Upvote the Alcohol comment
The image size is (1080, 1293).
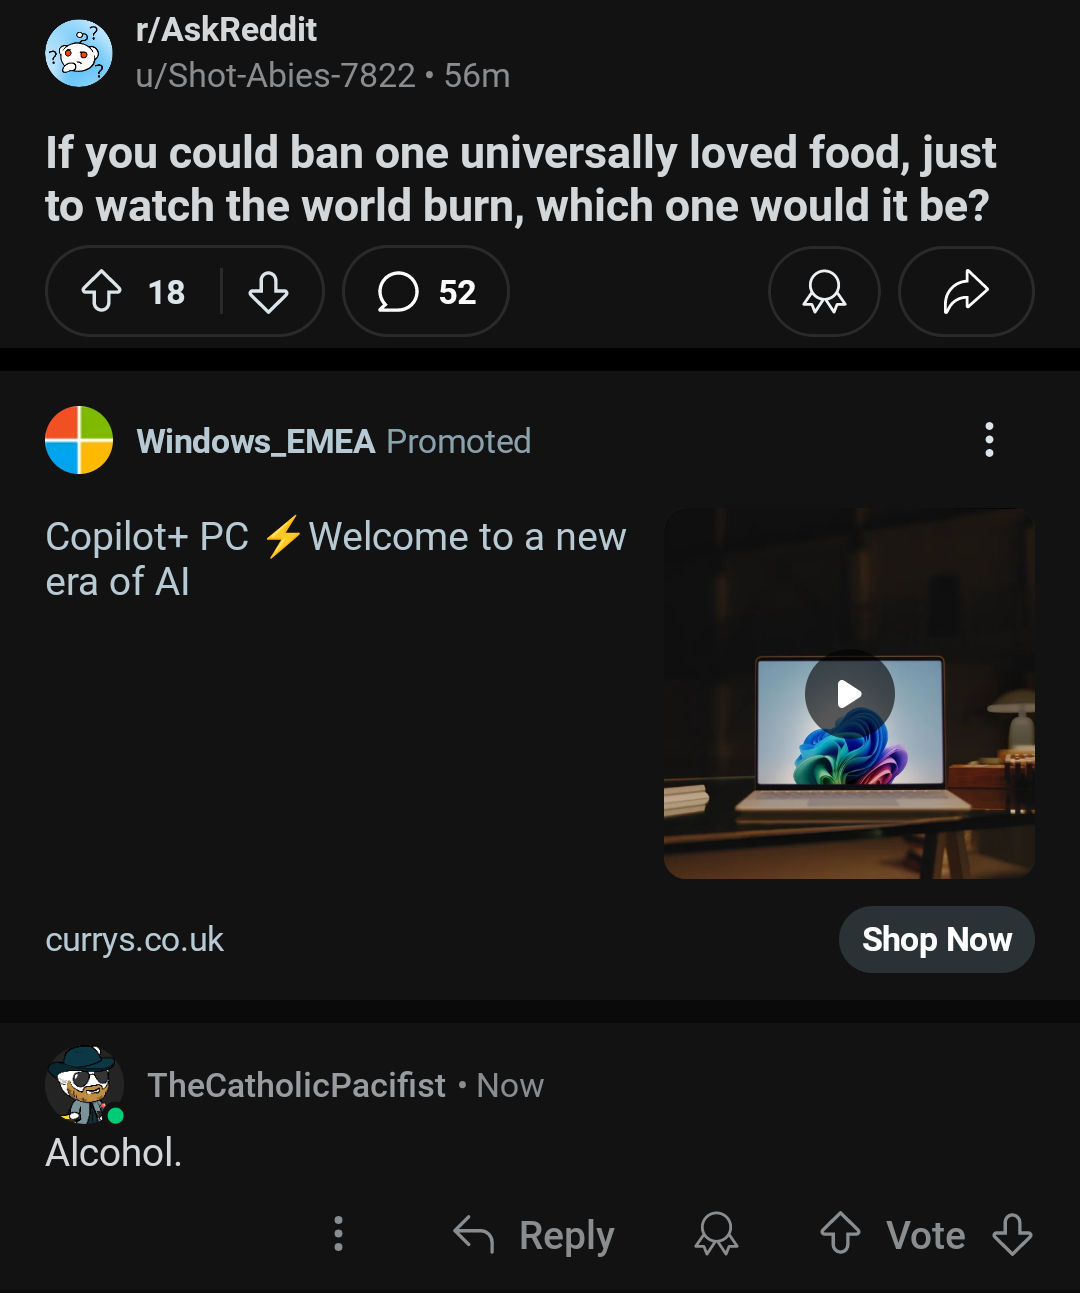pyautogui.click(x=840, y=1235)
